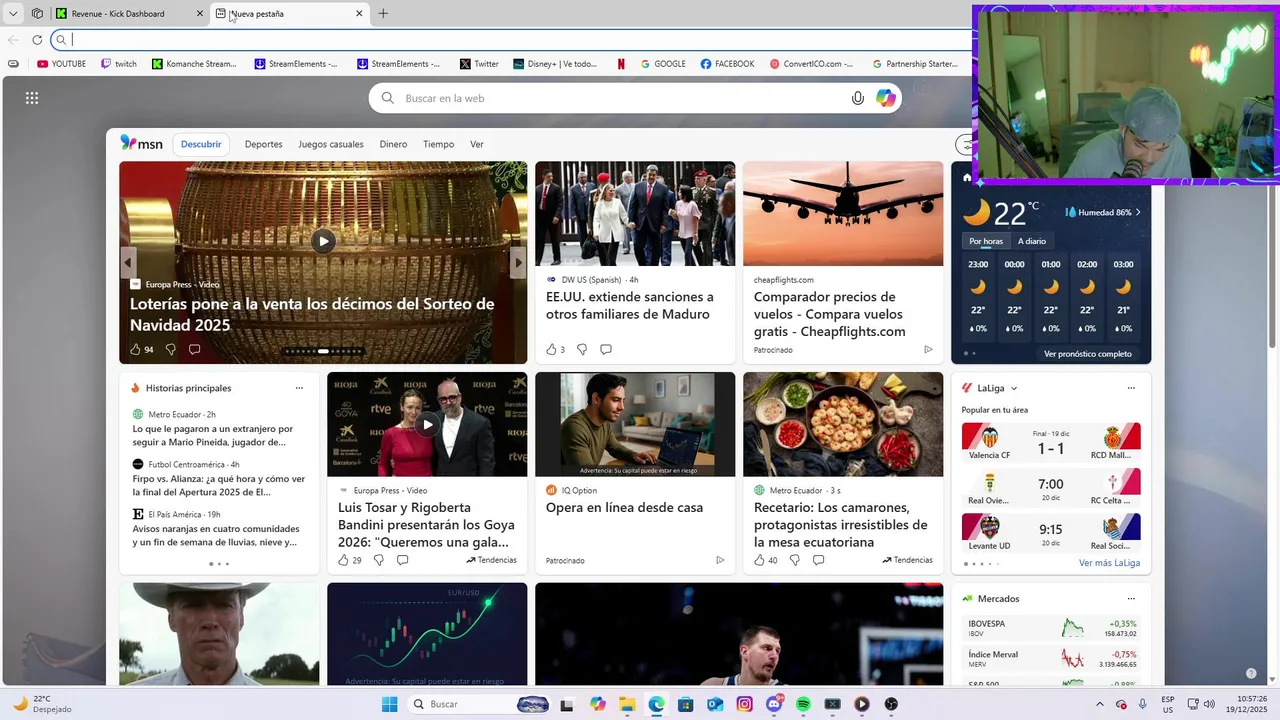Open the Partnership Starter bookmark
This screenshot has height=720, width=1280.
coord(914,64)
